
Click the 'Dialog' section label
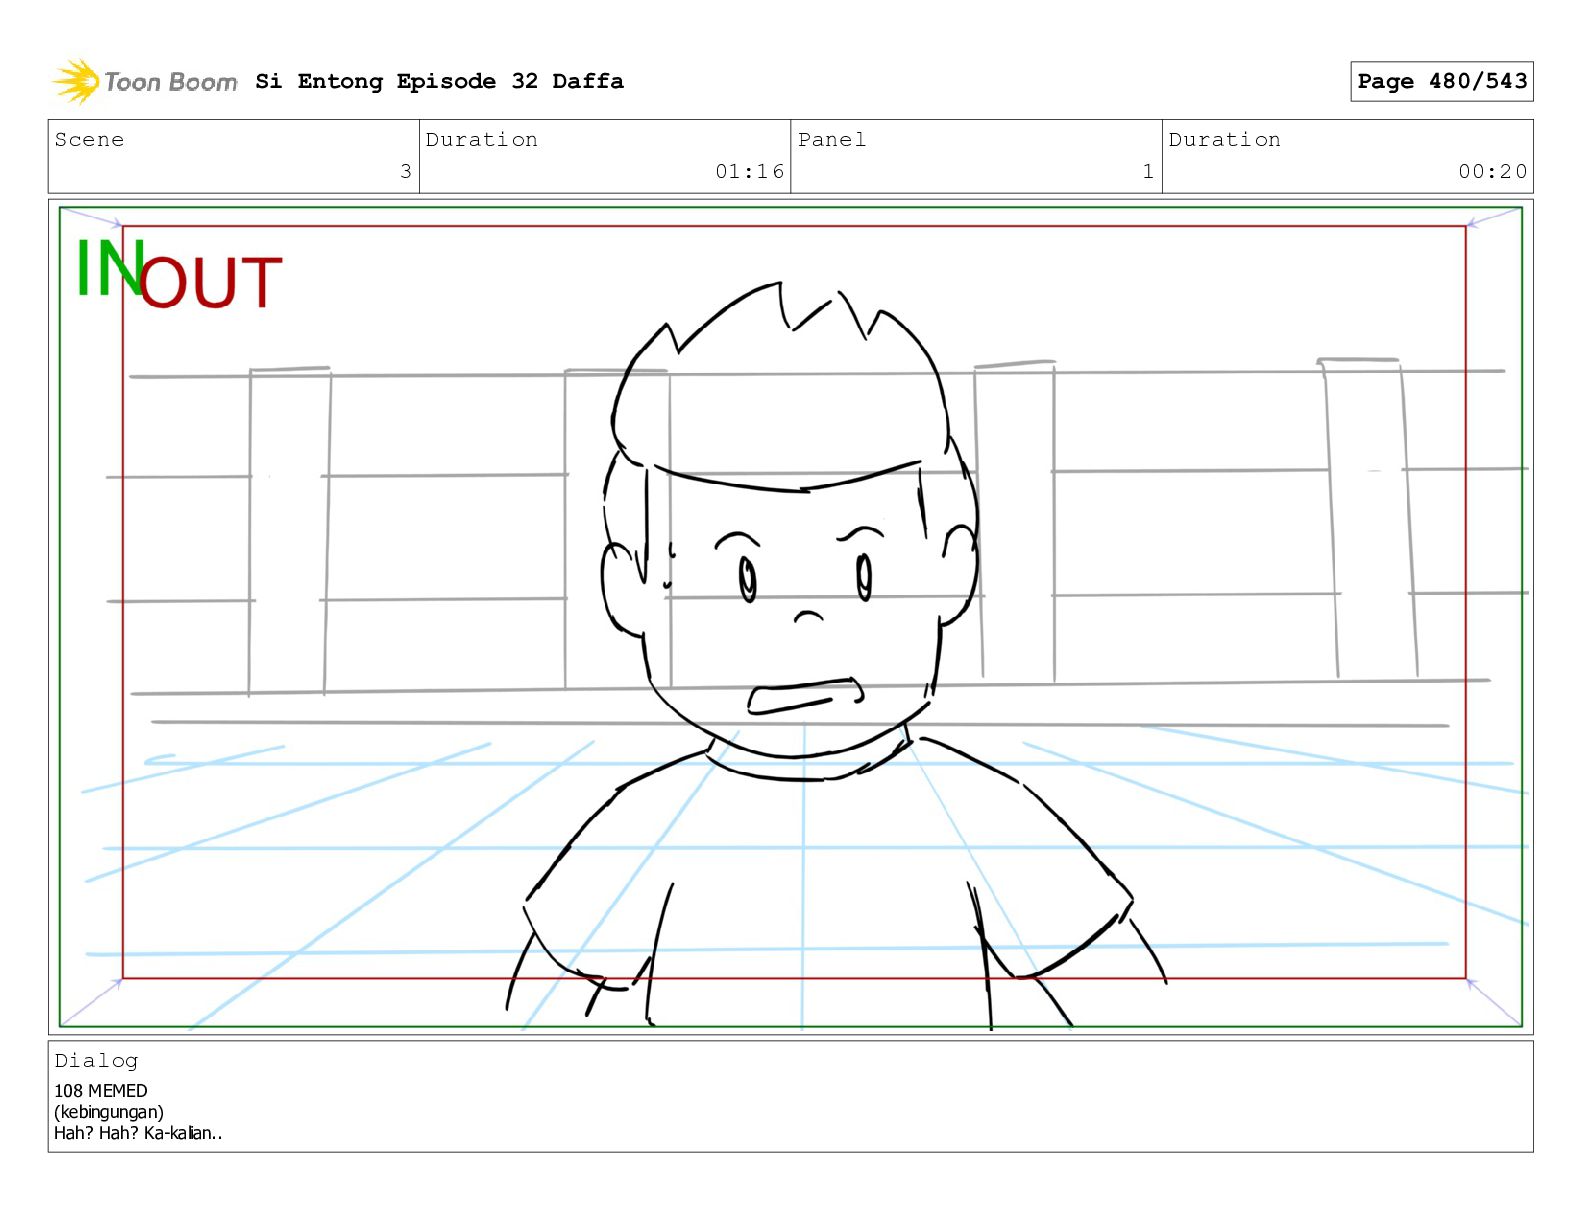click(96, 1061)
